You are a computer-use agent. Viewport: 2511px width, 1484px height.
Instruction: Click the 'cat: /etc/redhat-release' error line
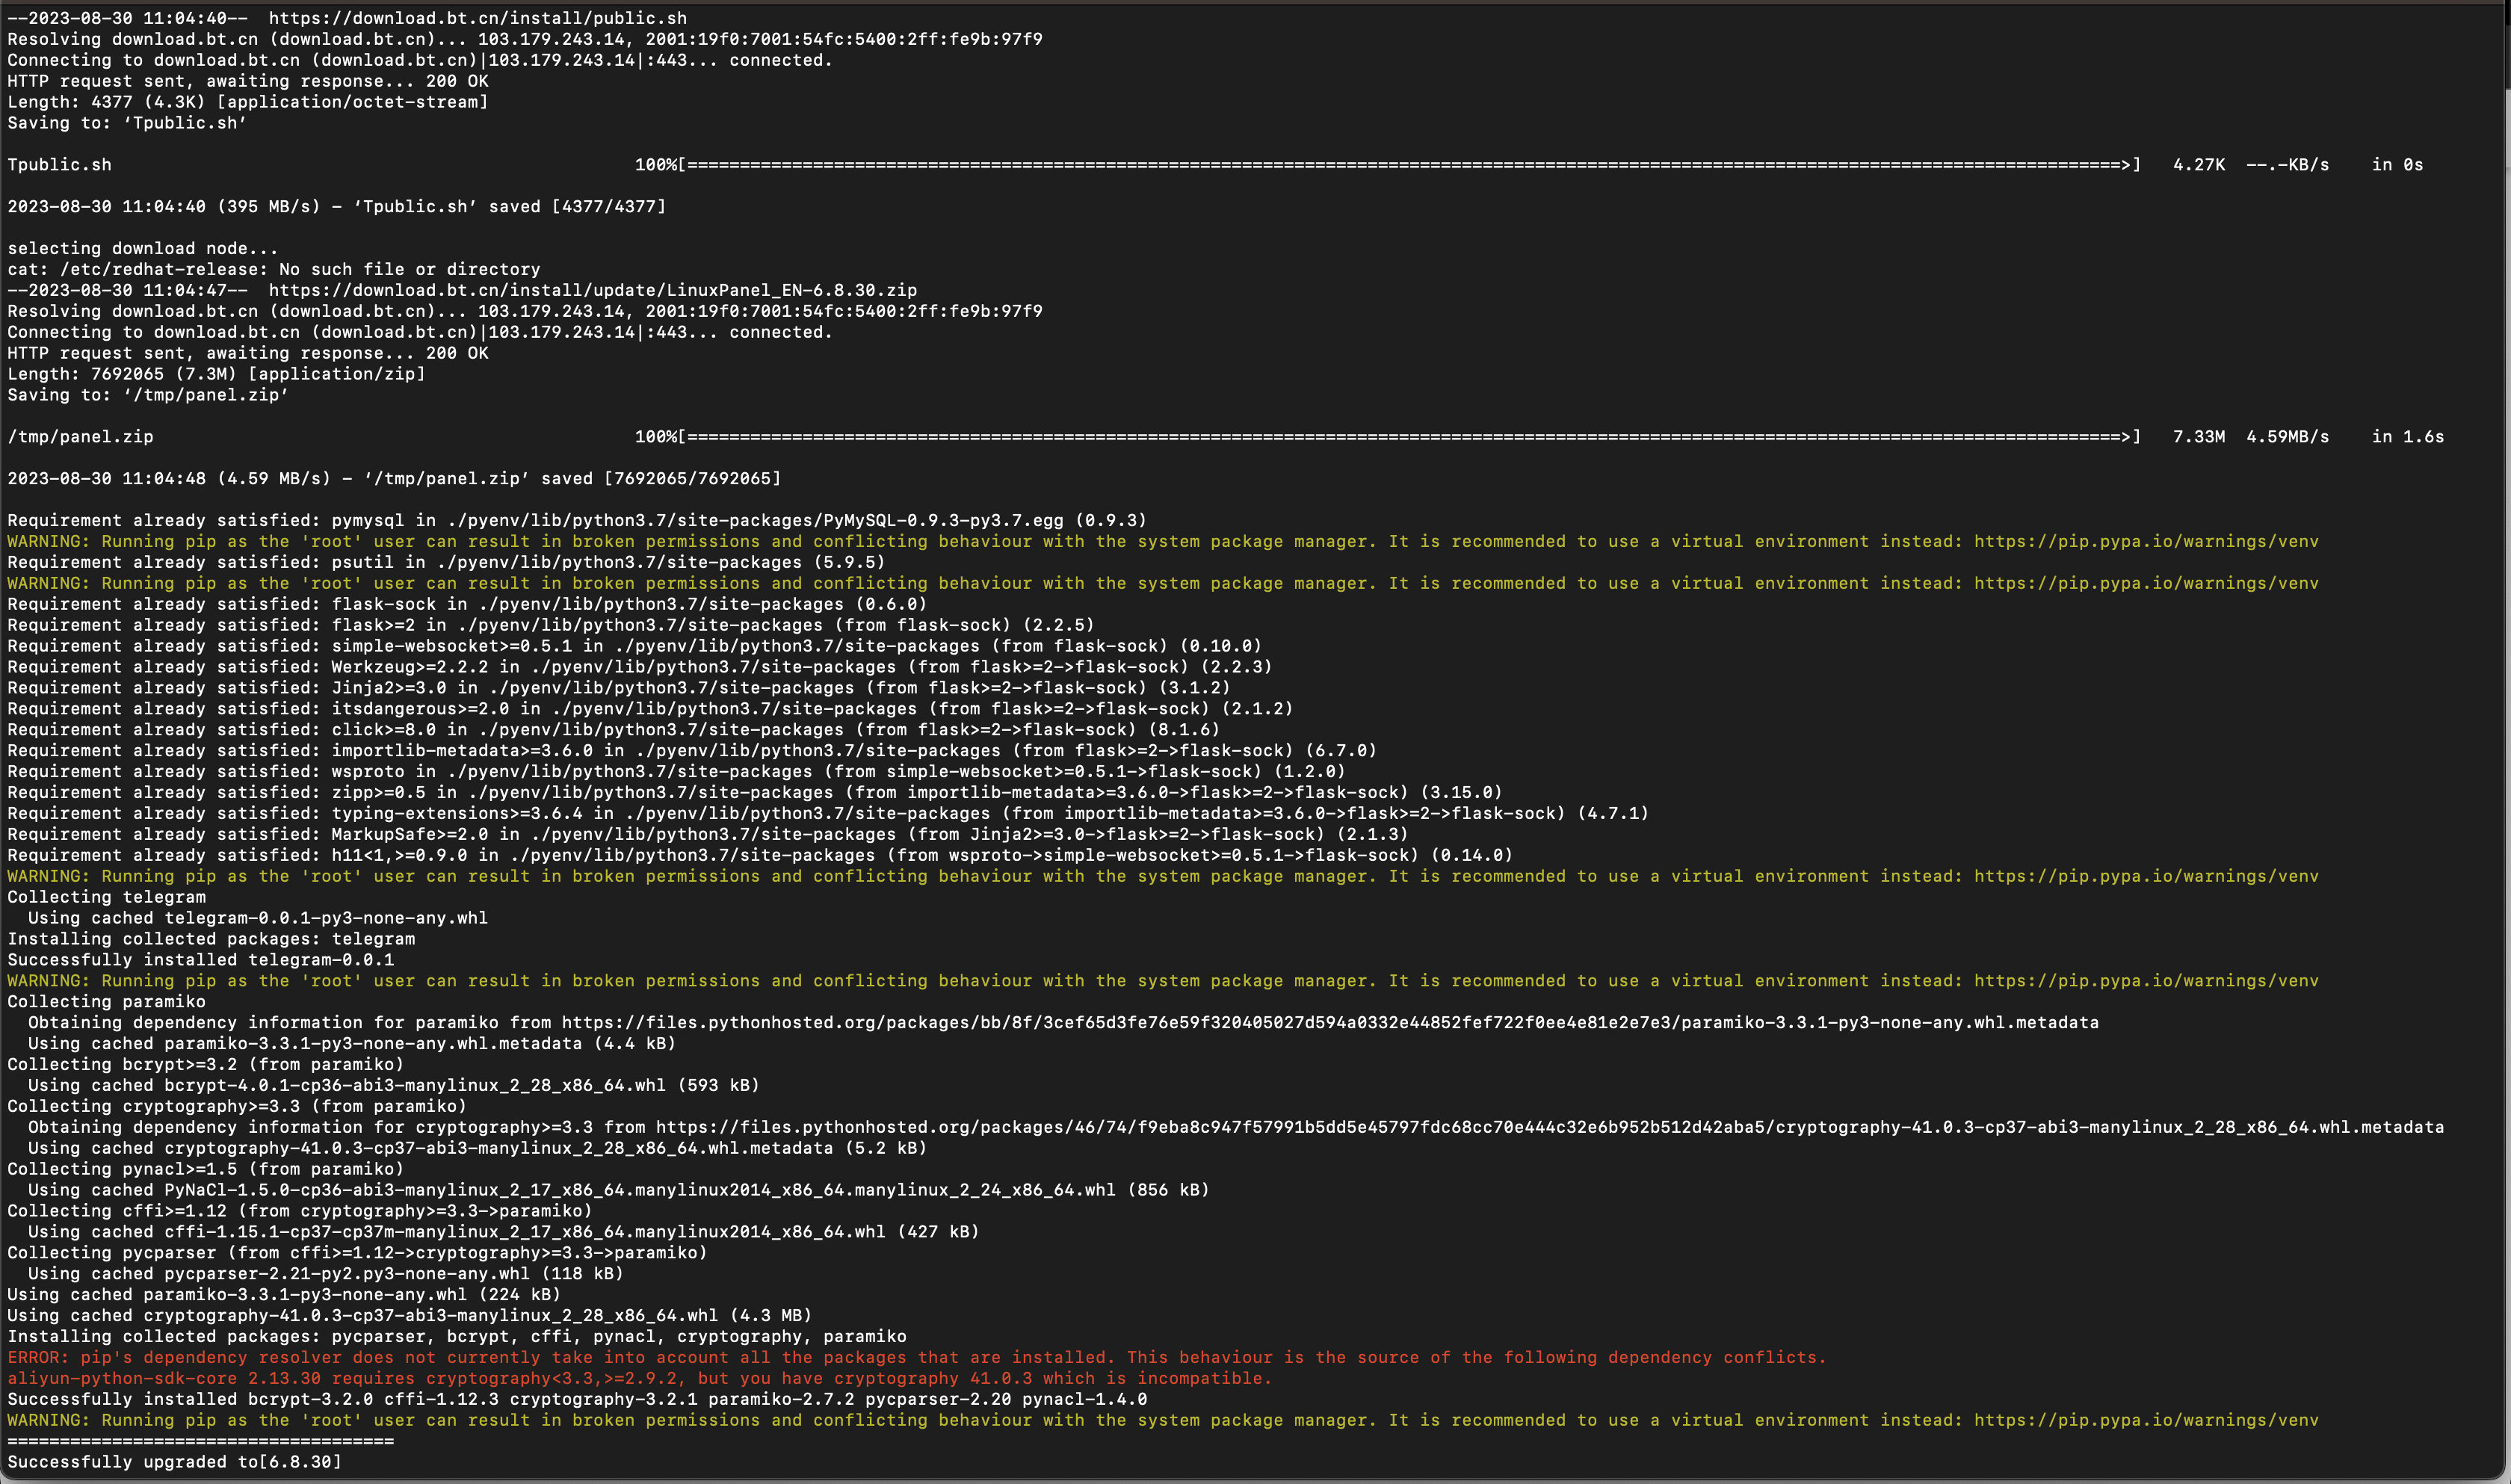tap(273, 269)
